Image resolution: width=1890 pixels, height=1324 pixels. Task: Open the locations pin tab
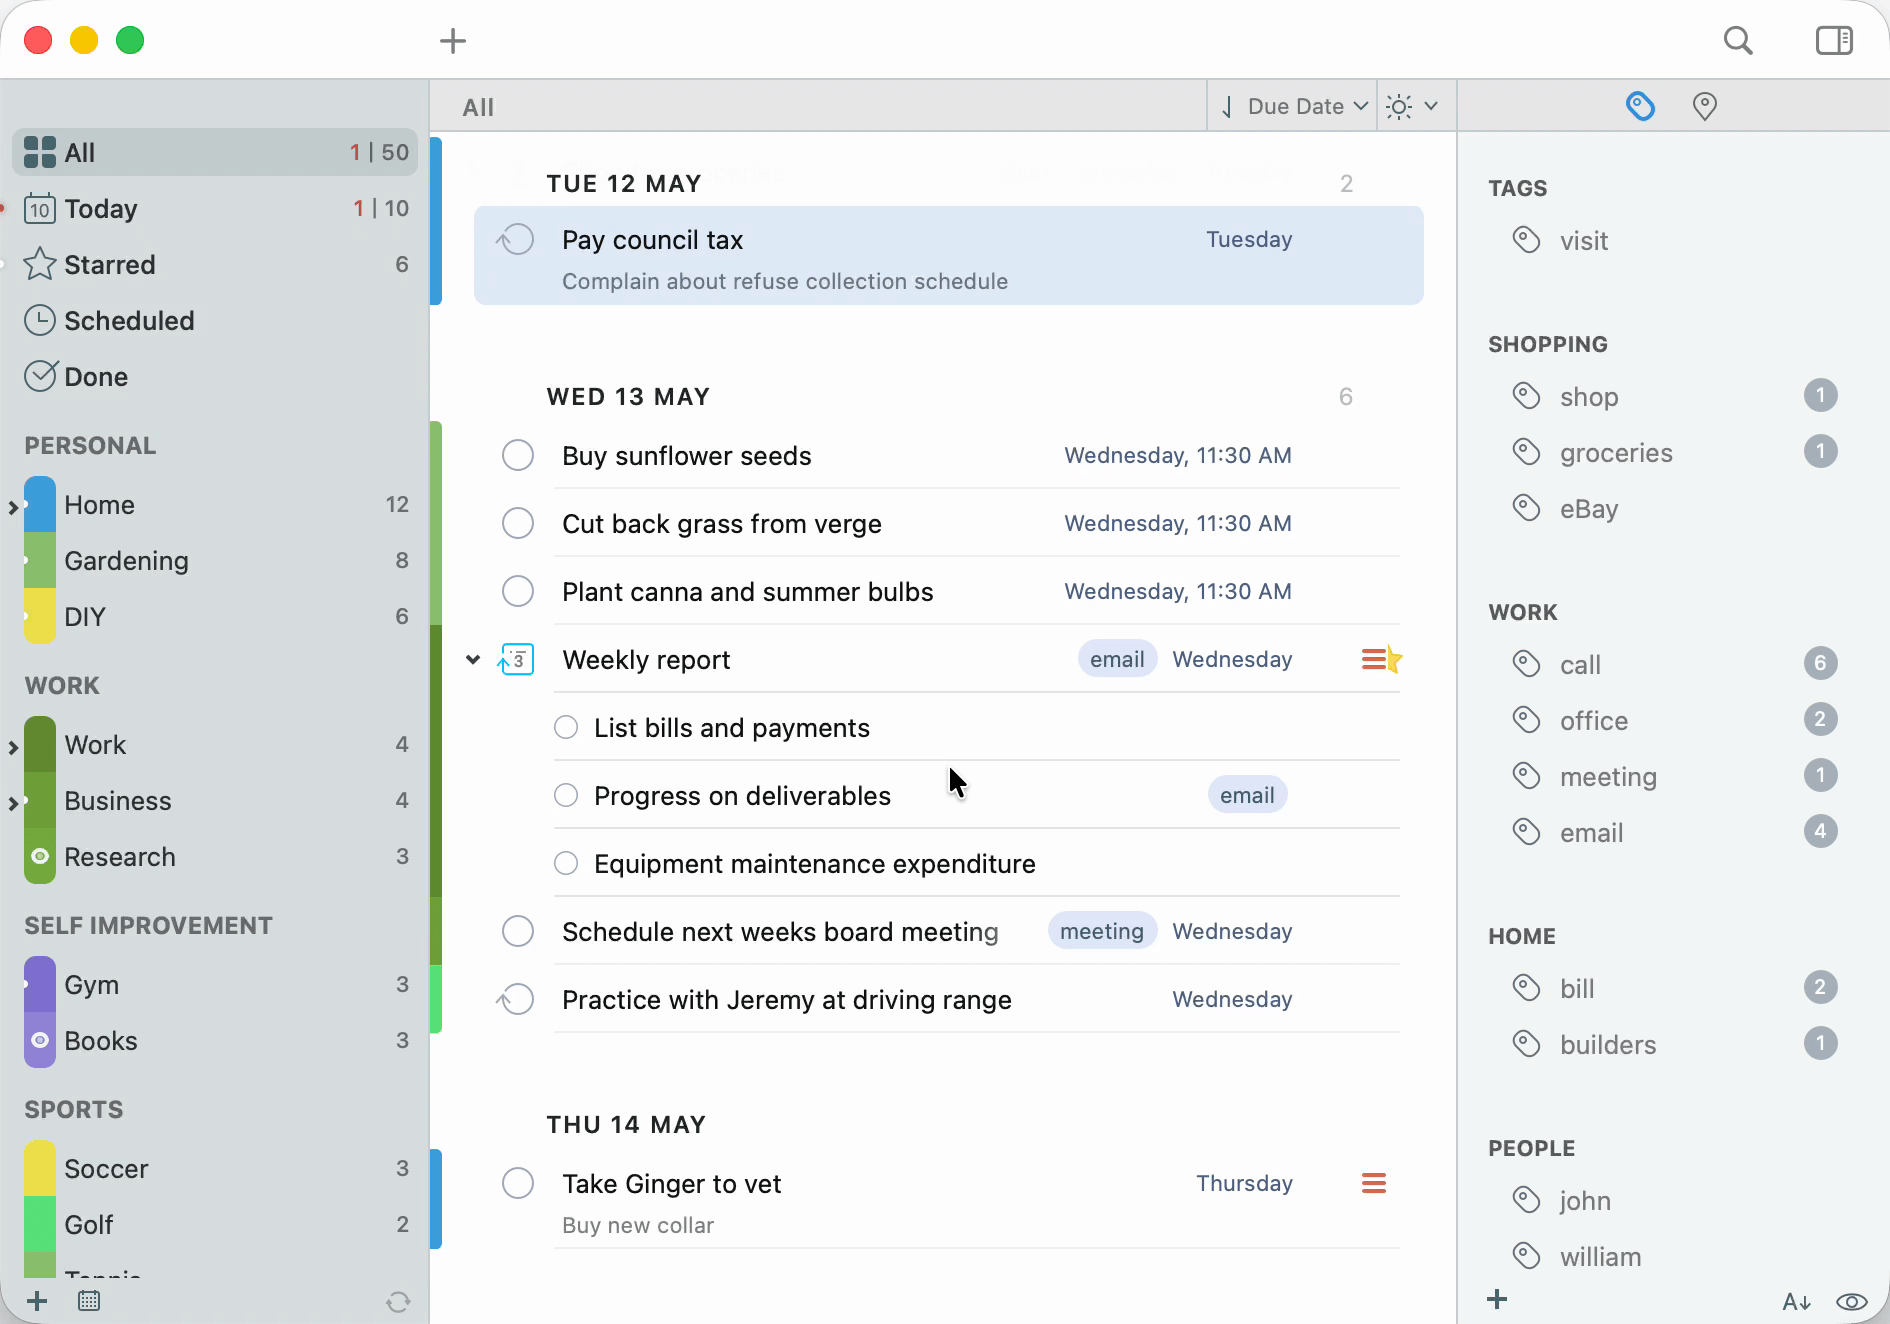1705,106
